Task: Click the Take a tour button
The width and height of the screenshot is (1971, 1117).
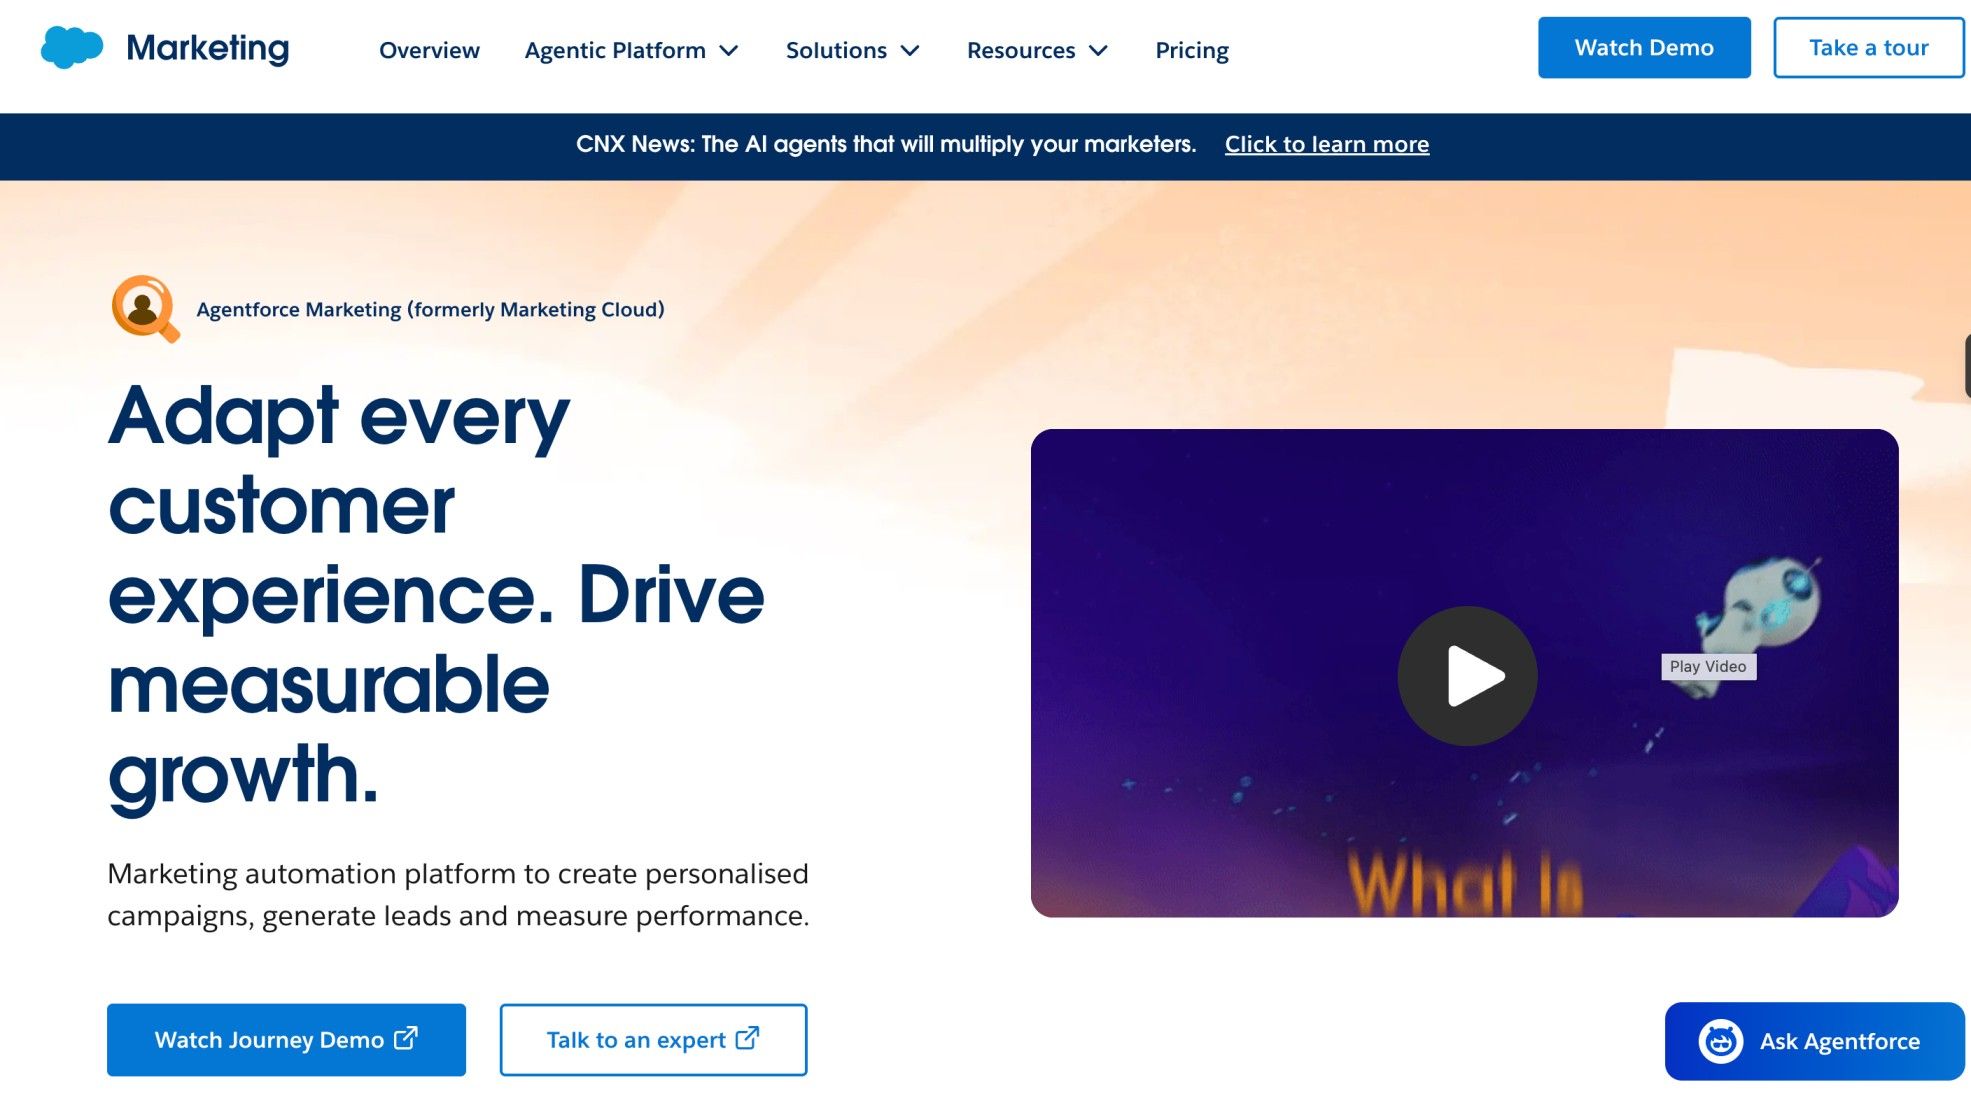Action: pyautogui.click(x=1868, y=47)
